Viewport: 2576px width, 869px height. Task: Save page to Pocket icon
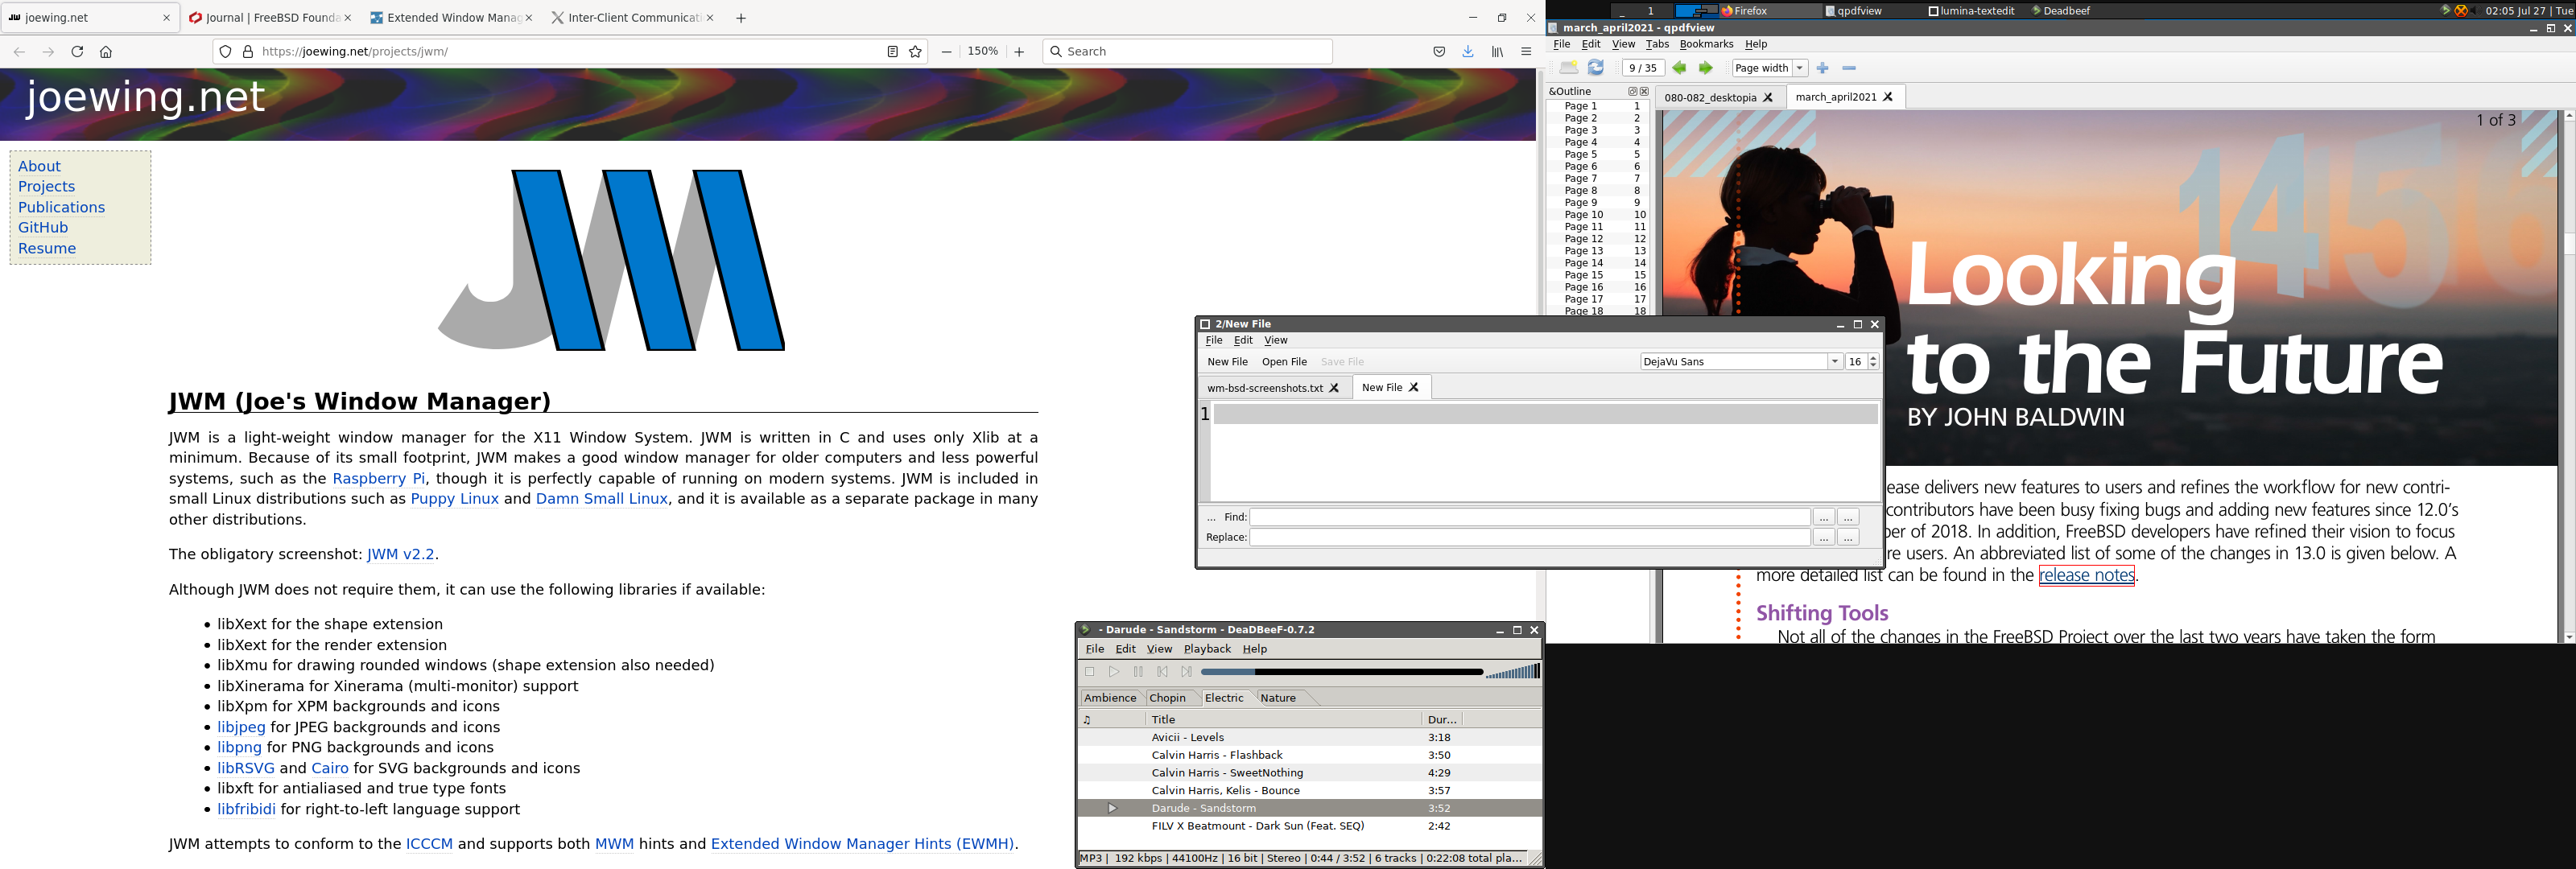click(x=1439, y=52)
